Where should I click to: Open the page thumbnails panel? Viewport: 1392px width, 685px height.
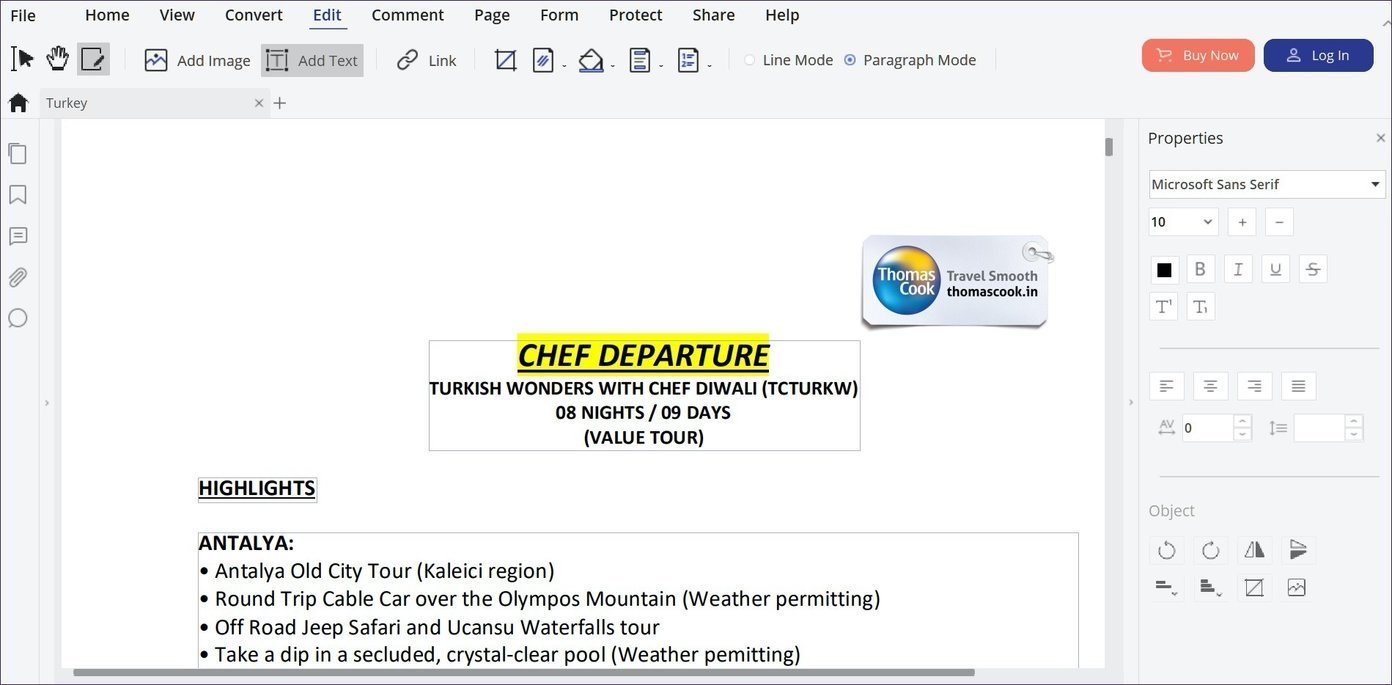click(17, 153)
